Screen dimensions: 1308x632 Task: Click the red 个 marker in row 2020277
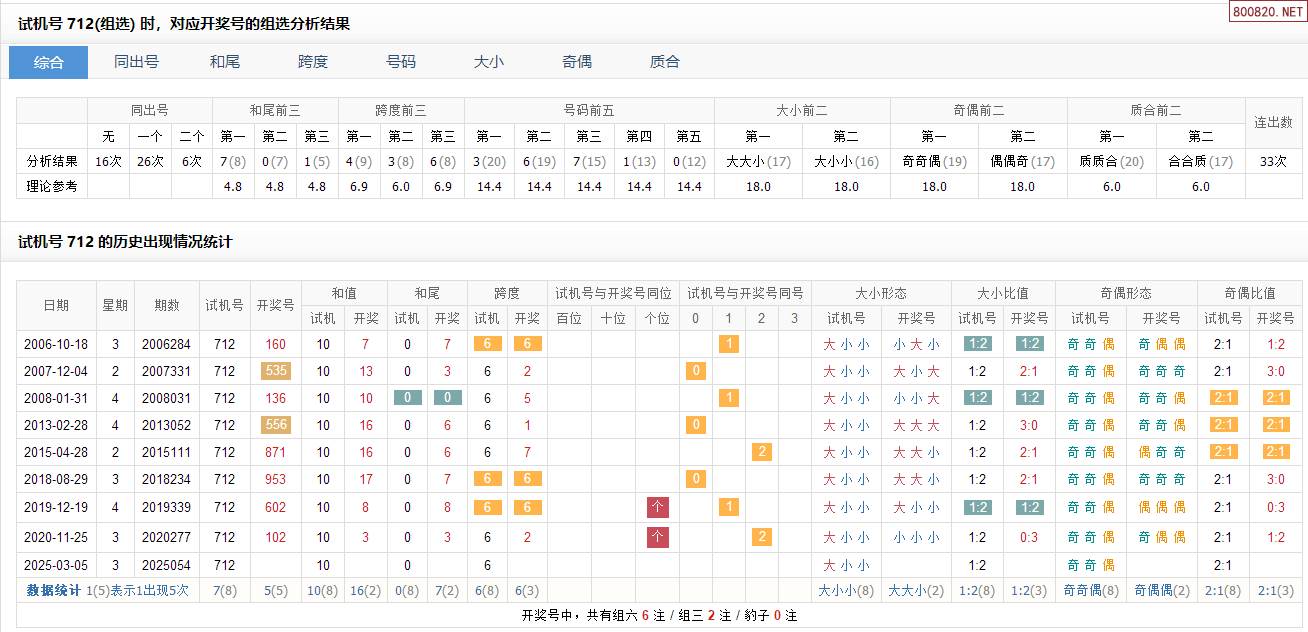pyautogui.click(x=657, y=537)
